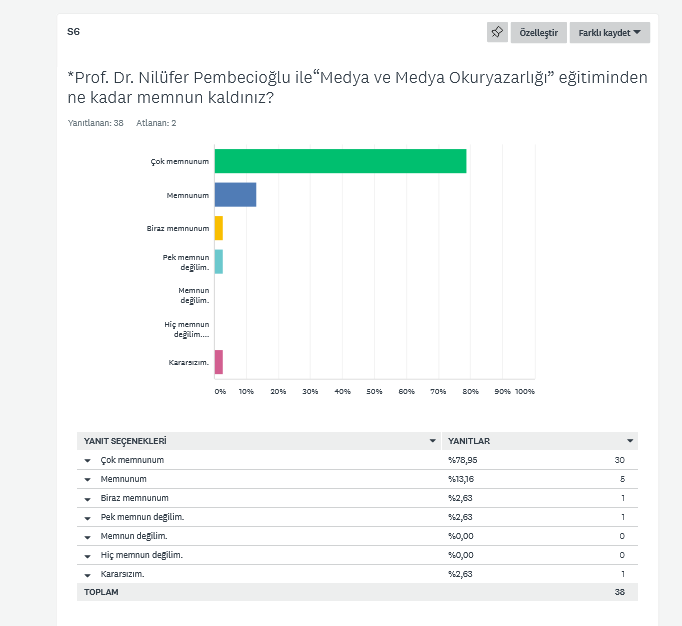Click the TOPLAM total row

[356, 592]
